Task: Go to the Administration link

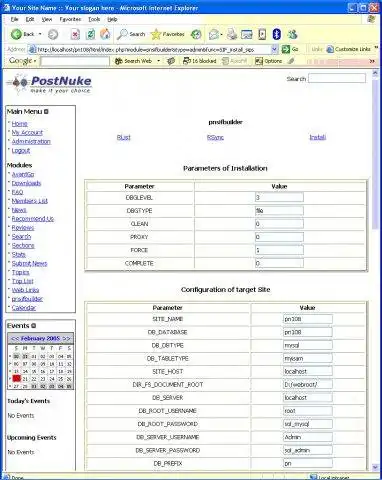Action: 31,141
